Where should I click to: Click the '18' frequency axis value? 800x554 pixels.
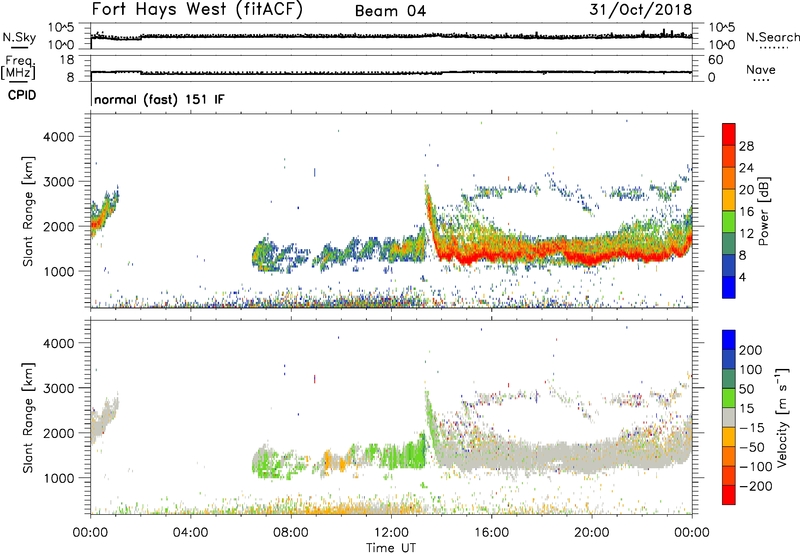(67, 60)
